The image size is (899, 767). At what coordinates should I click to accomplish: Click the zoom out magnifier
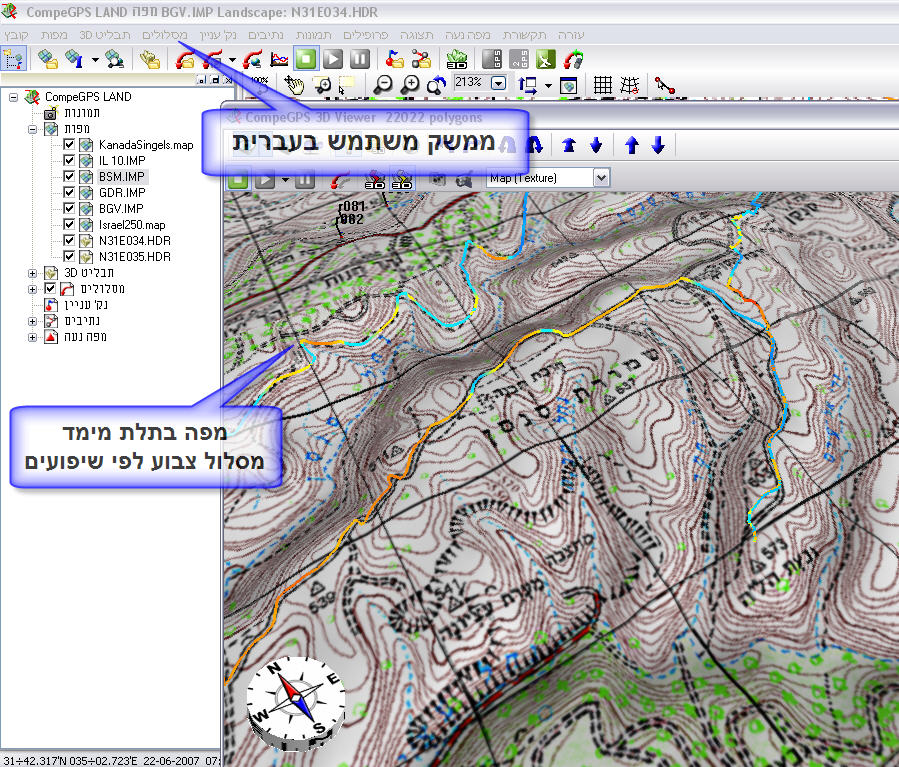(x=385, y=85)
